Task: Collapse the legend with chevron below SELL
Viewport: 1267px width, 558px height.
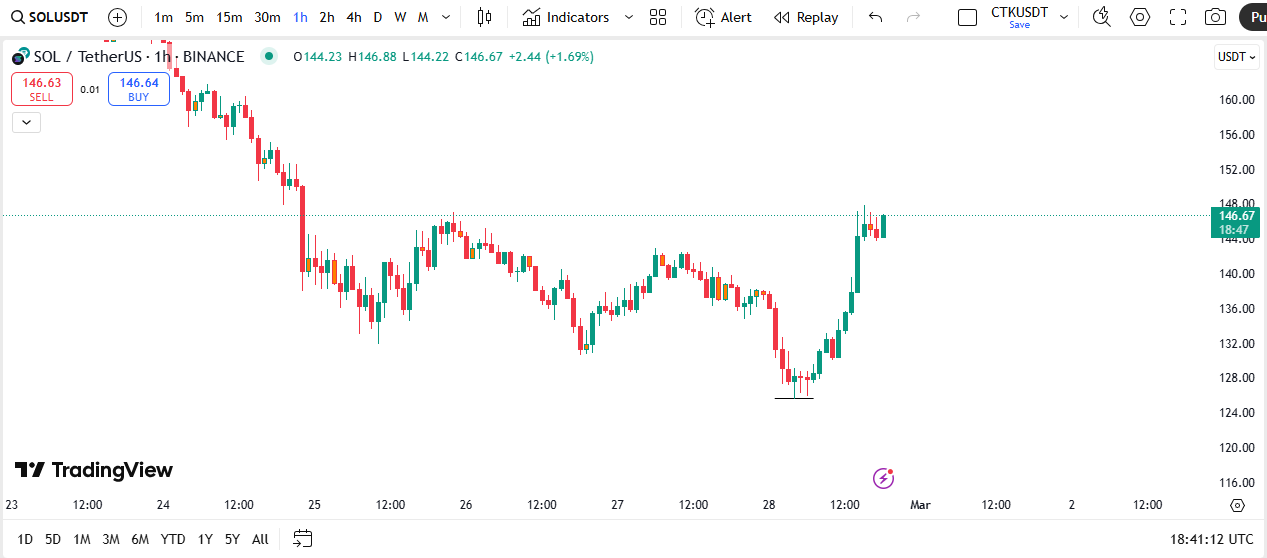Action: (x=26, y=122)
